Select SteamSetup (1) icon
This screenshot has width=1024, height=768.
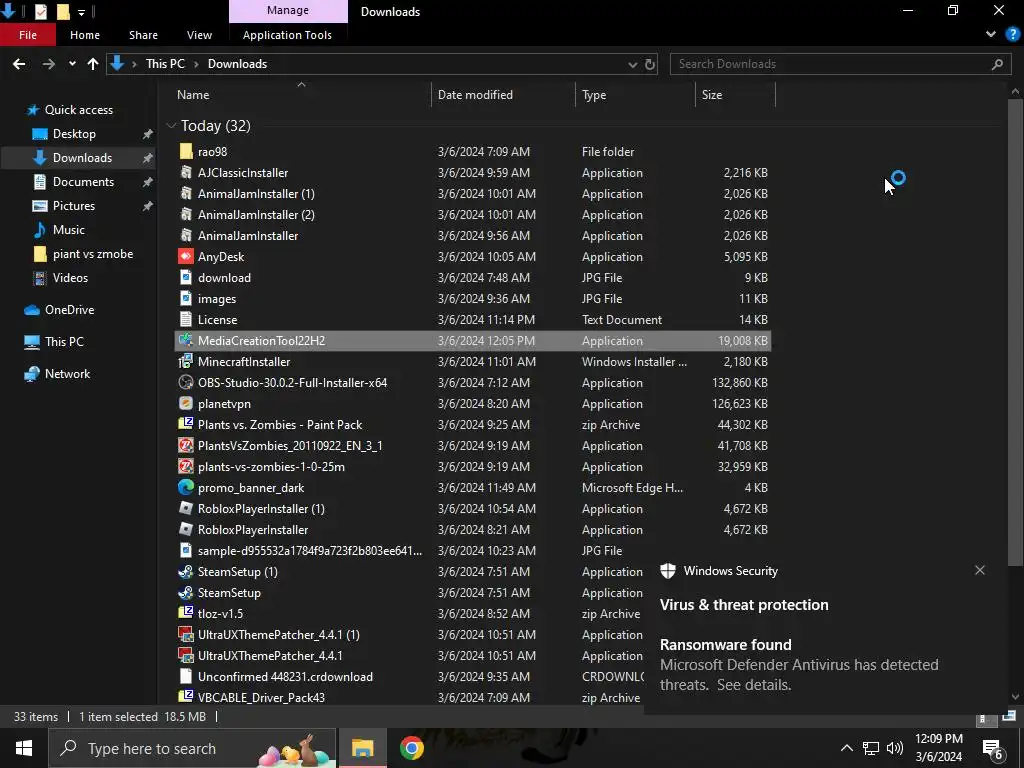[186, 571]
